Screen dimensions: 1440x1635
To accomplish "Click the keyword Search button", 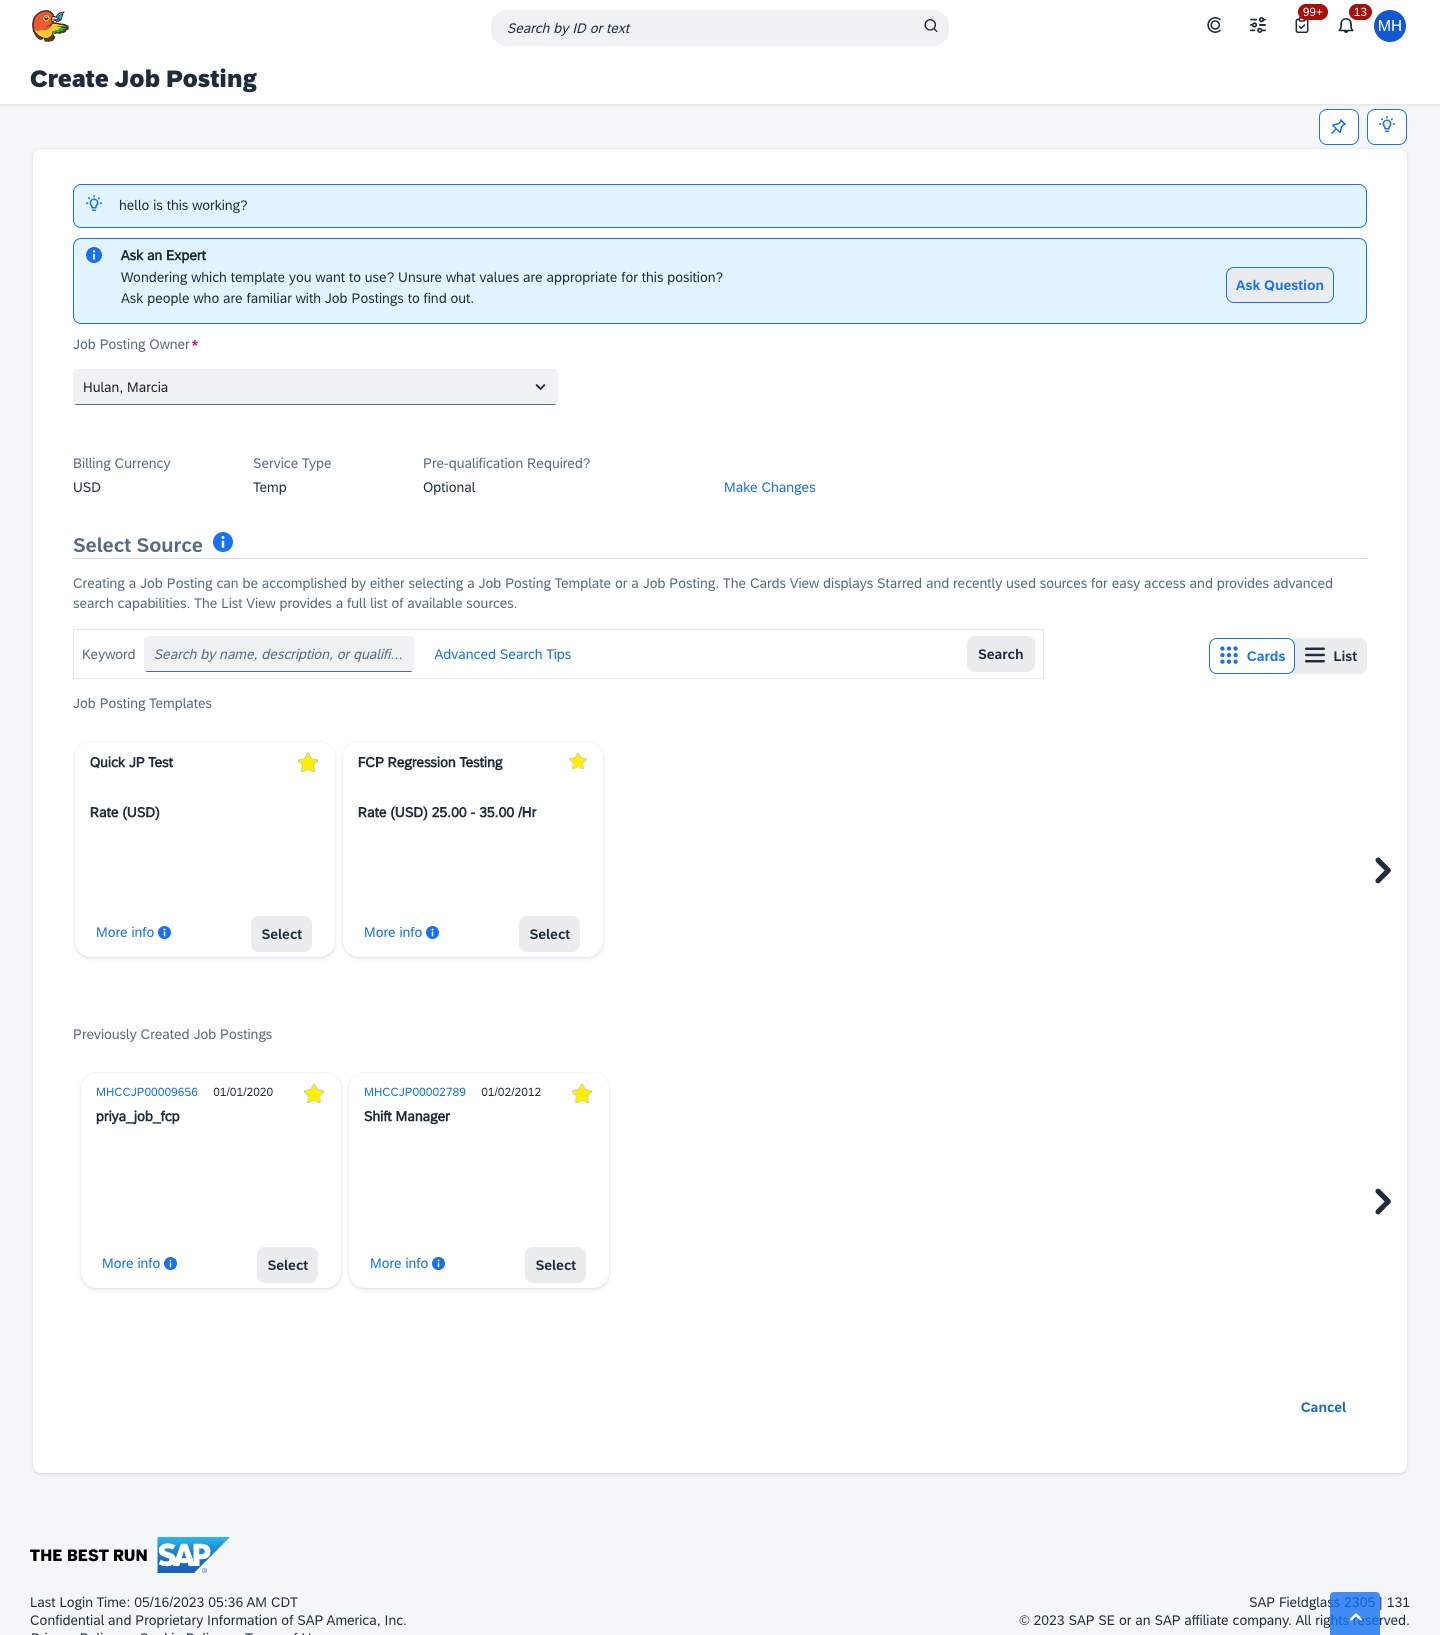I will [x=1001, y=654].
